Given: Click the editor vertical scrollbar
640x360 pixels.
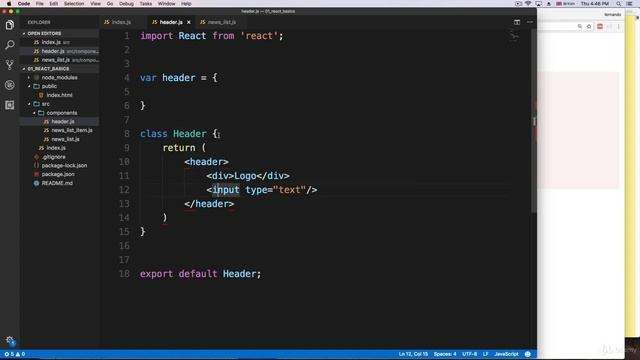Looking at the screenshot, I should (534, 121).
